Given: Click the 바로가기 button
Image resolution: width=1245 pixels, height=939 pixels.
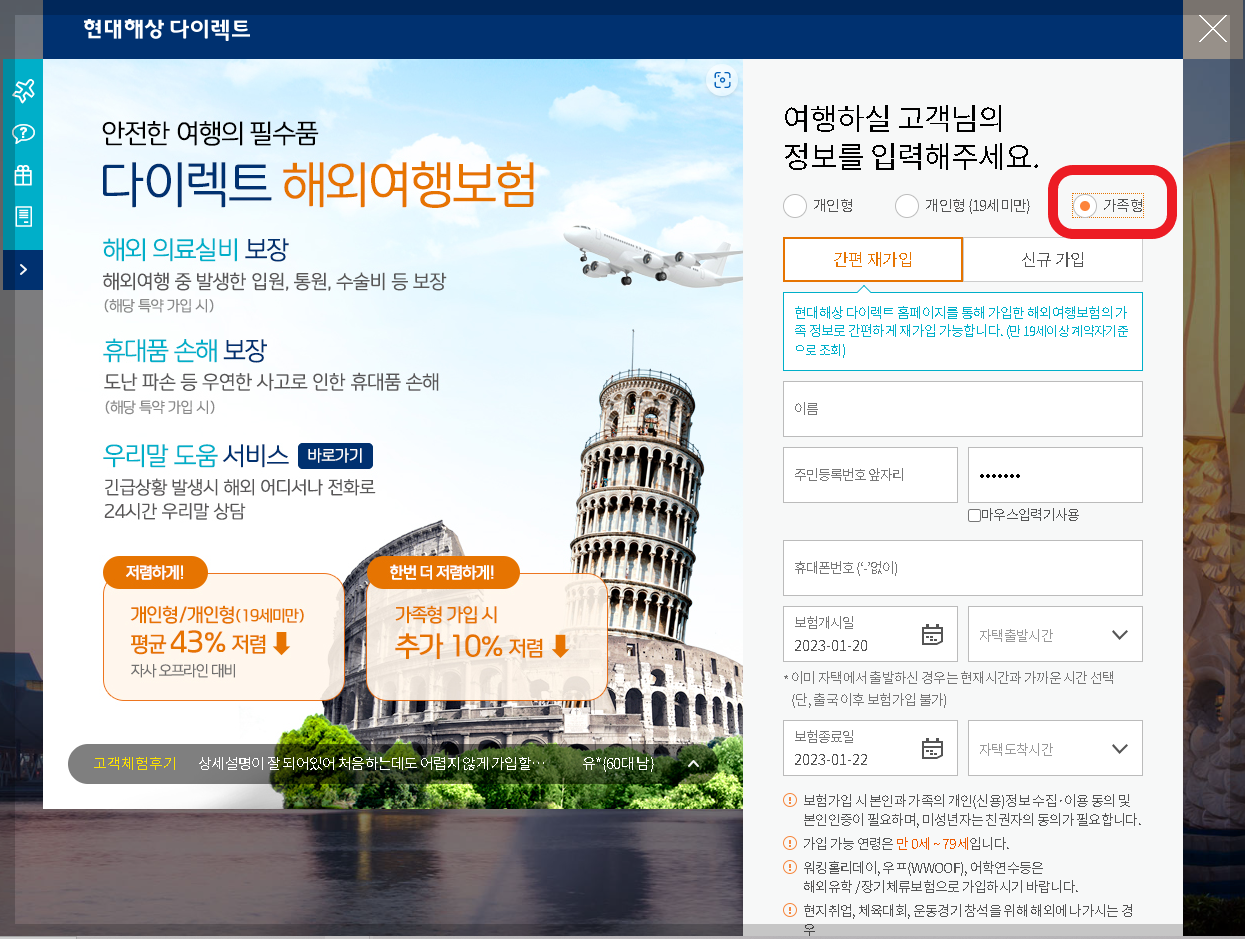Looking at the screenshot, I should (x=336, y=456).
